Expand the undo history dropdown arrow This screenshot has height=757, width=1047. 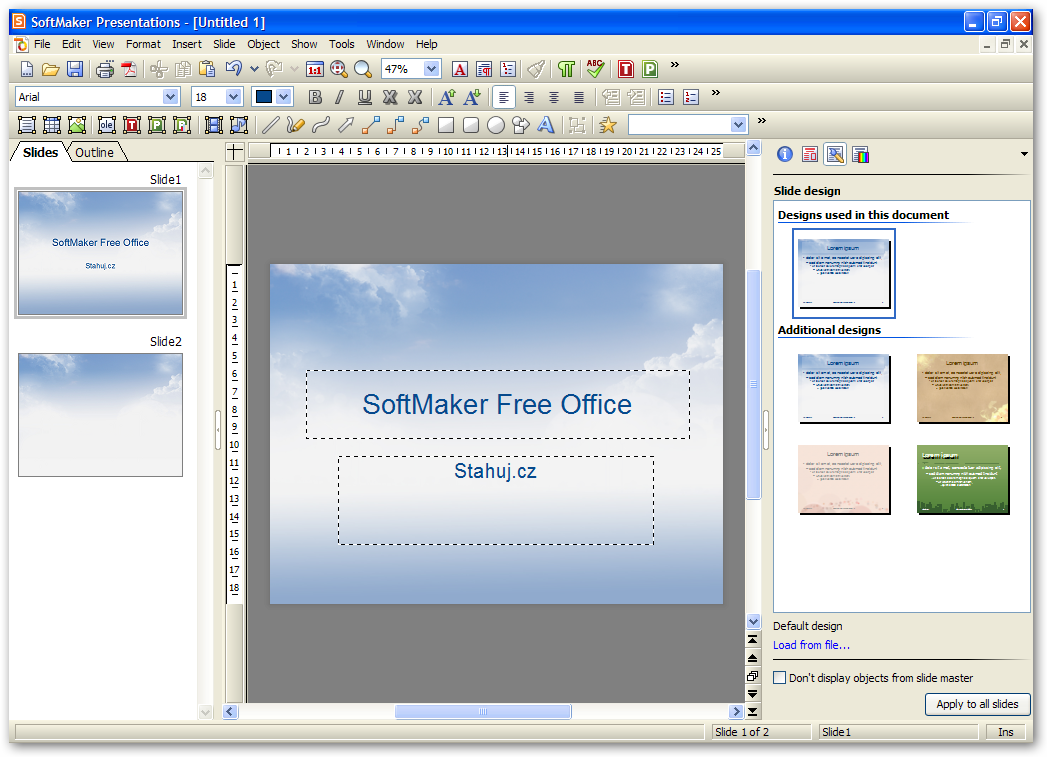coord(254,69)
